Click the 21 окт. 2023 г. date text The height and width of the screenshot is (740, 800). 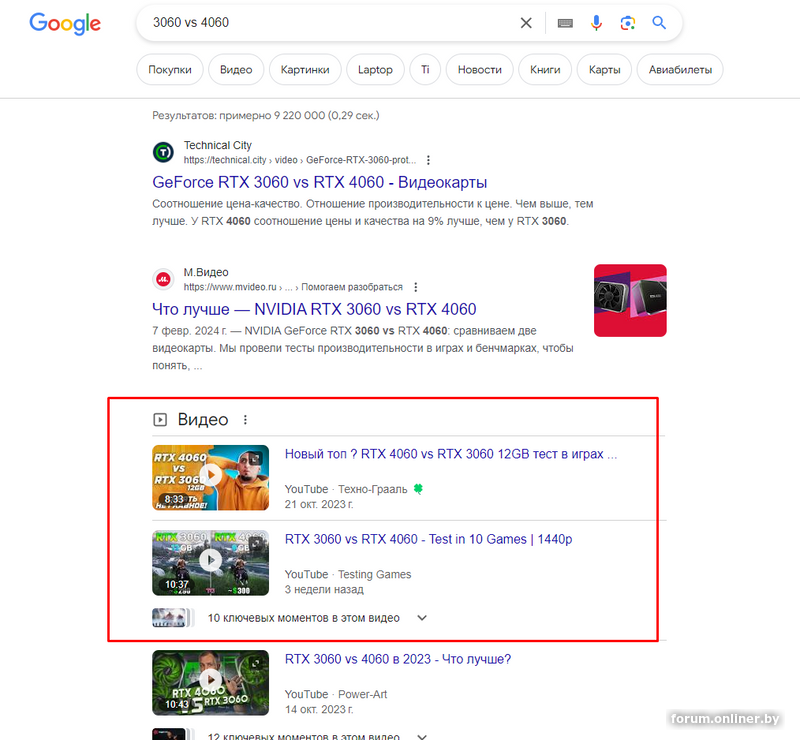coord(319,505)
